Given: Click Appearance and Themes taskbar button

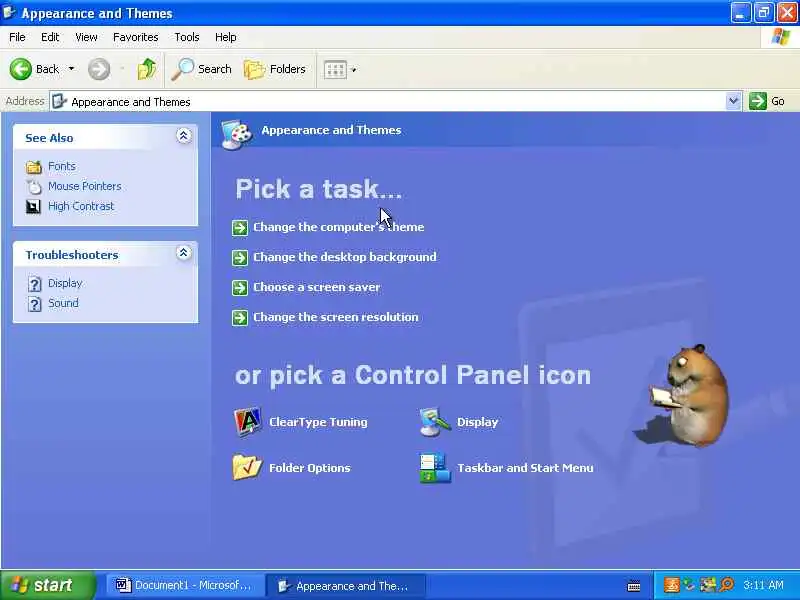Looking at the screenshot, I should click(345, 585).
